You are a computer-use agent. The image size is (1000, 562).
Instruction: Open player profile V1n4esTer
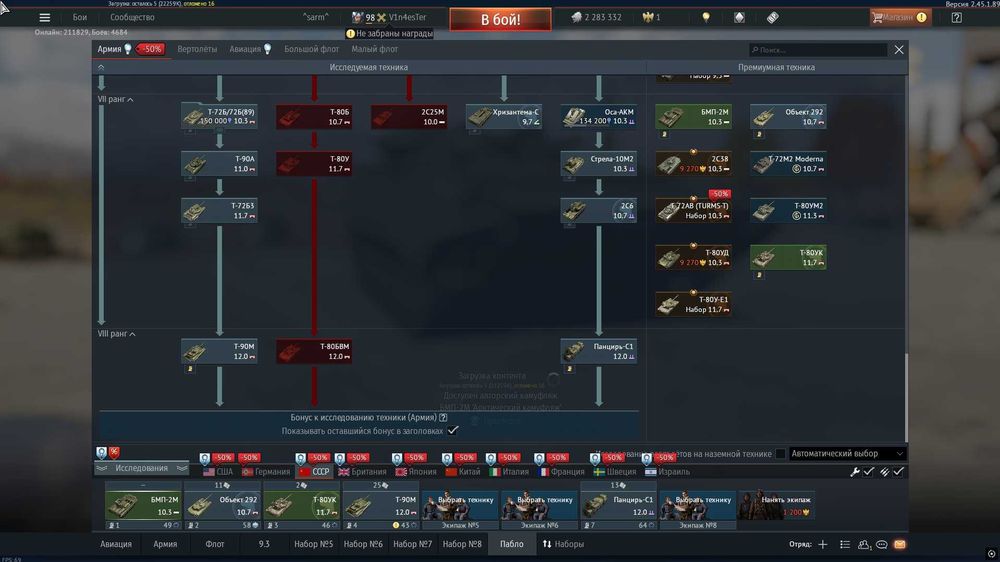point(408,17)
